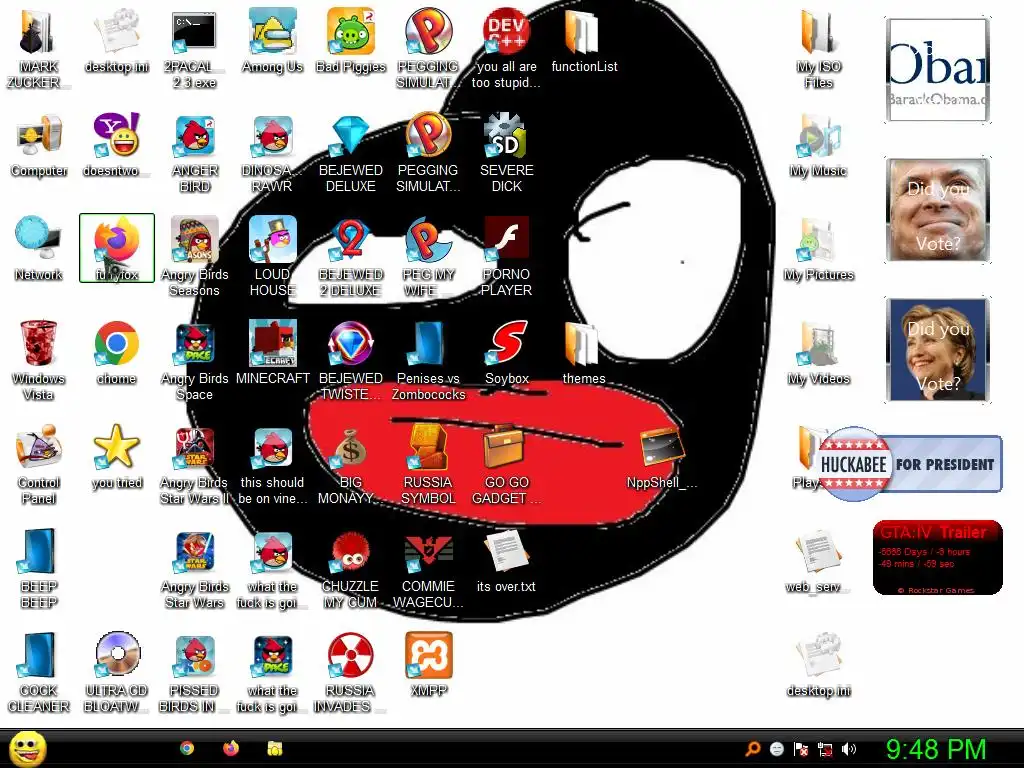Click the volume speaker tray icon

click(x=849, y=749)
